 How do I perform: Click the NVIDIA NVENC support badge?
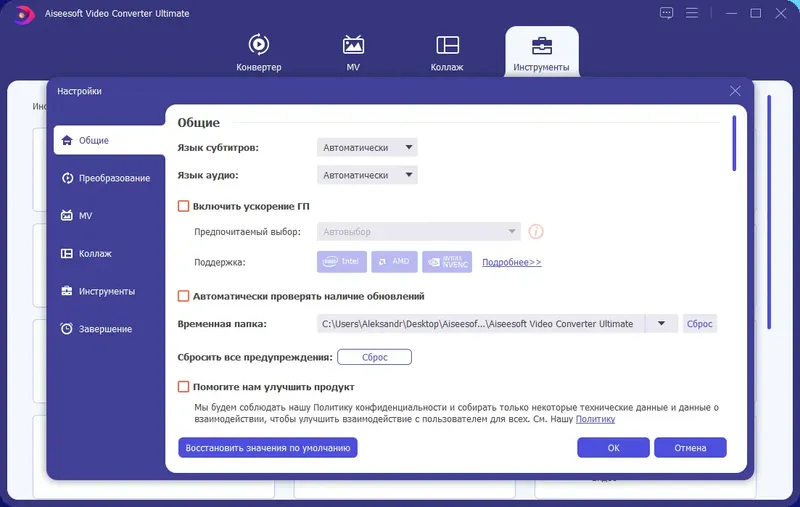coord(447,262)
